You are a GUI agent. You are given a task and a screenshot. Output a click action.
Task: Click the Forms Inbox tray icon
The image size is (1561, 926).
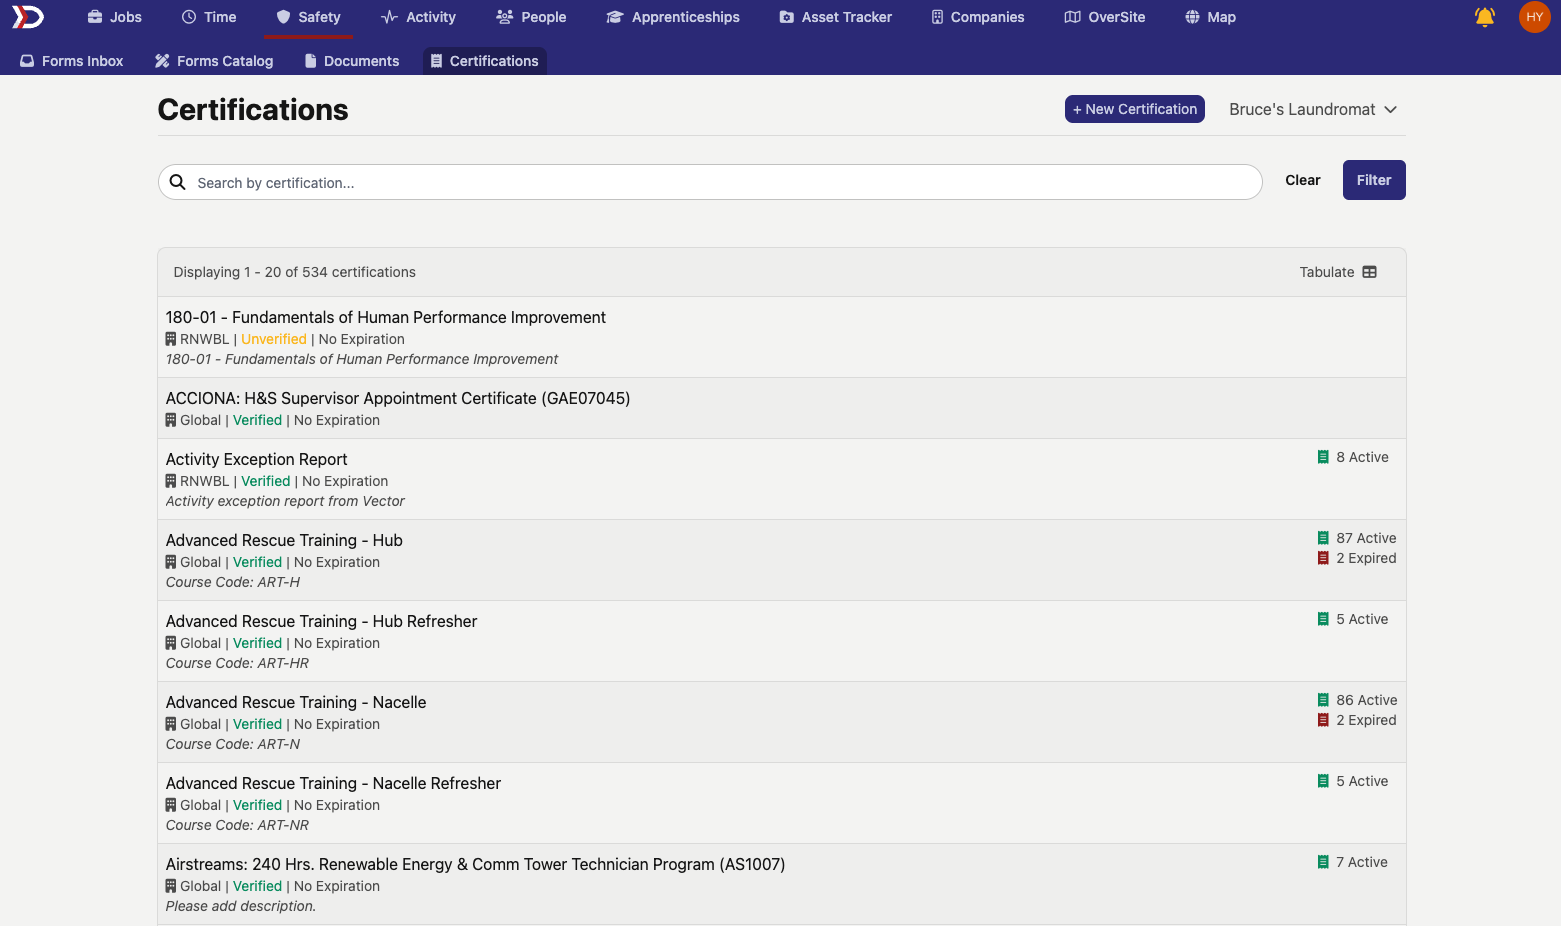pos(27,61)
